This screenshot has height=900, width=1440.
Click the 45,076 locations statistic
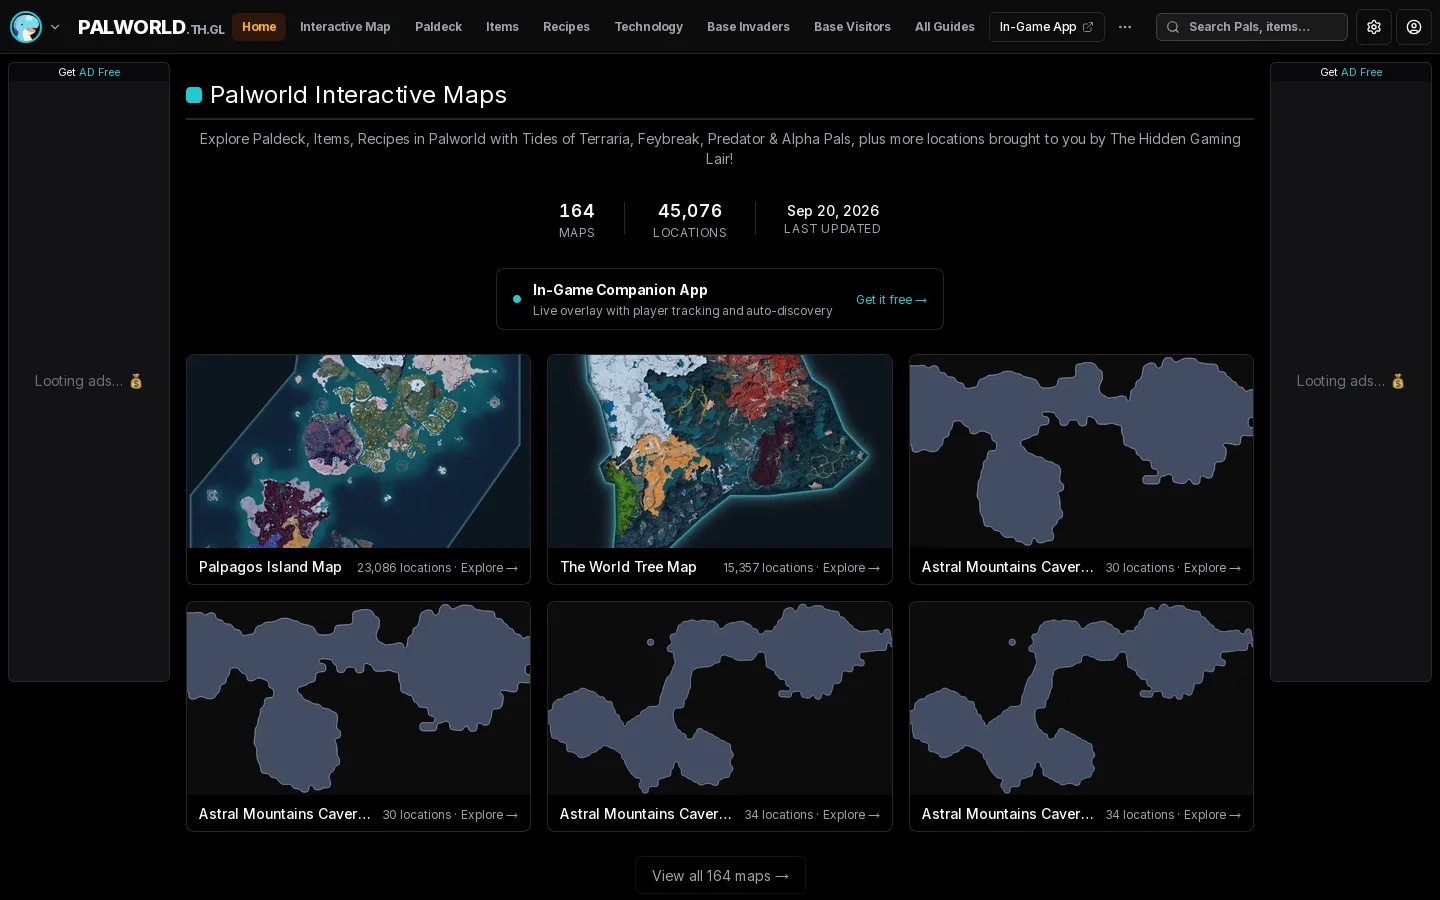[x=690, y=219]
